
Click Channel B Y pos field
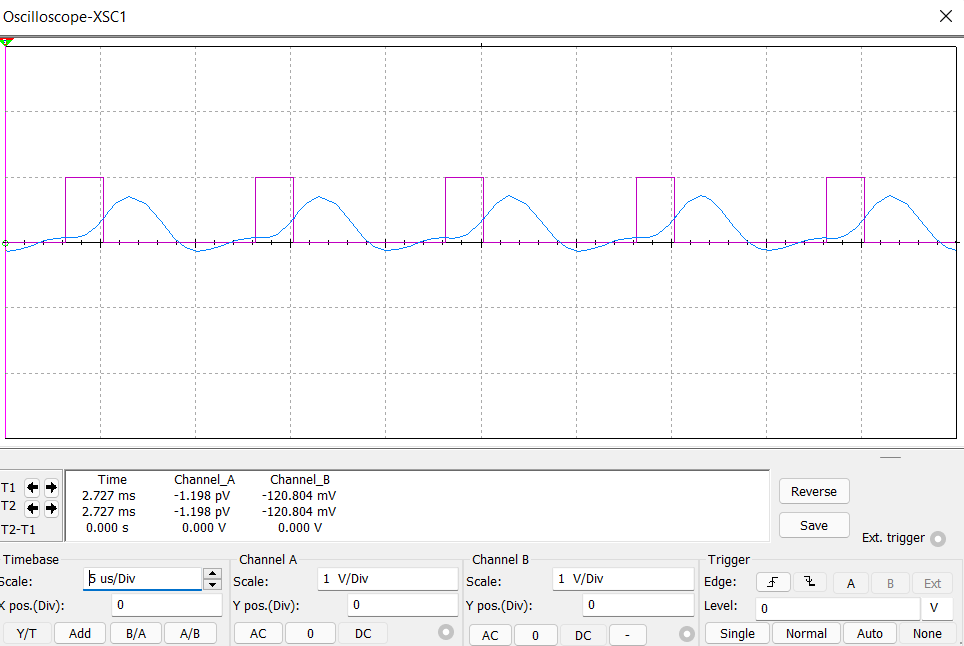click(638, 605)
